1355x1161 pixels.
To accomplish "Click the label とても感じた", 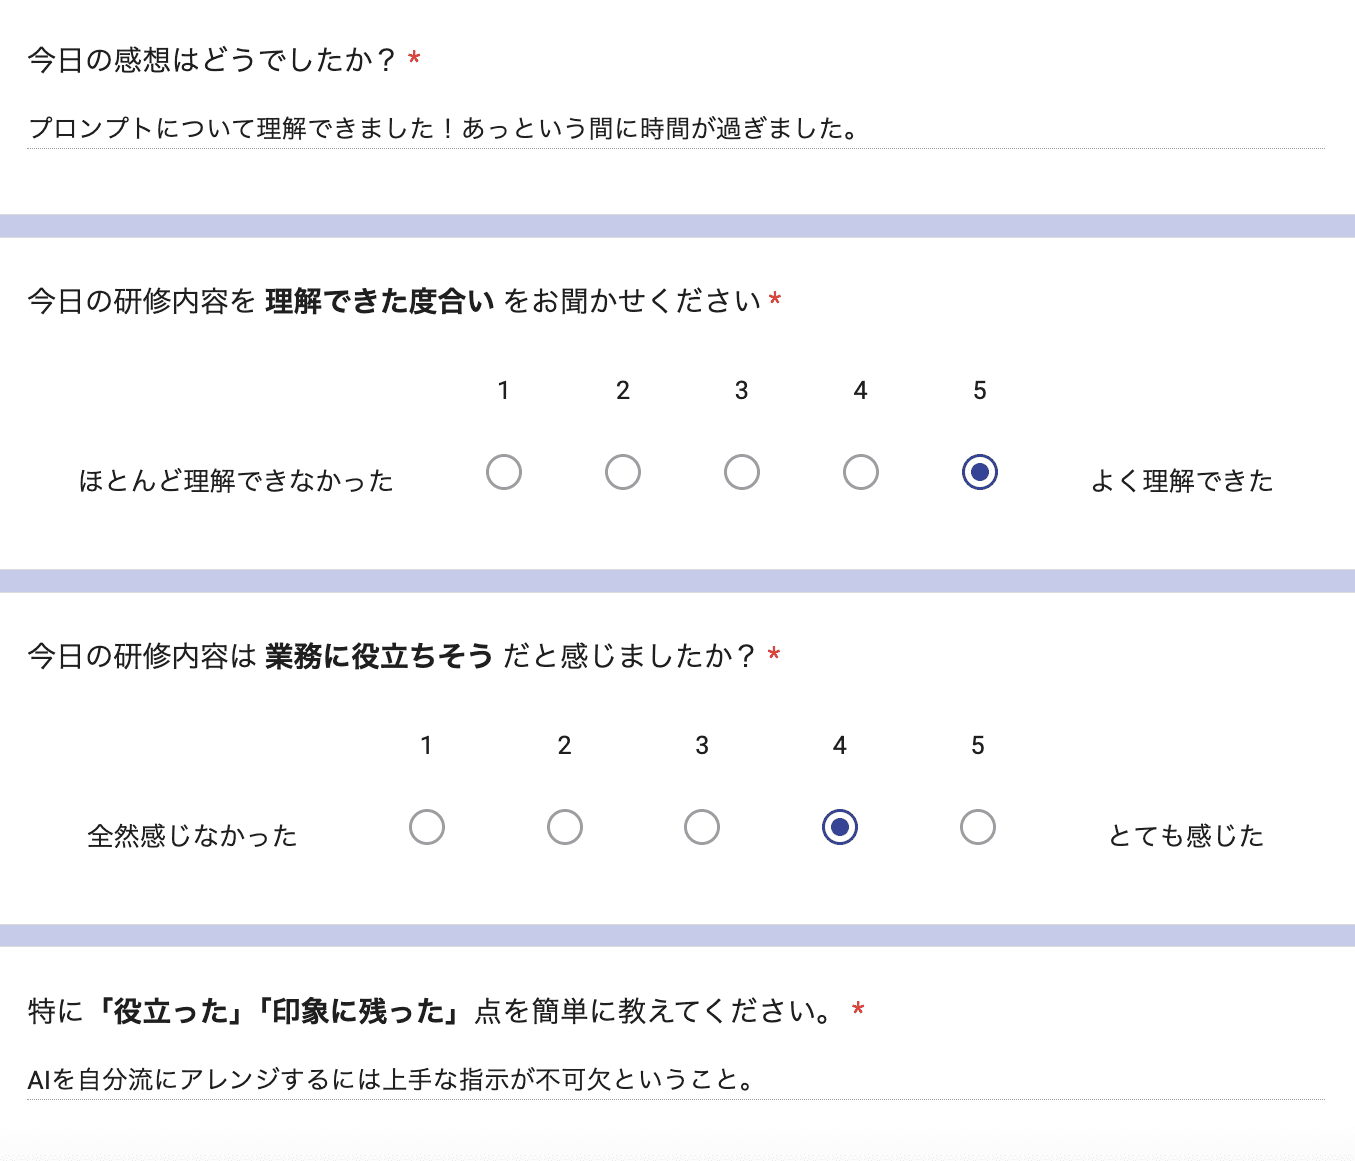I will coord(1187,835).
